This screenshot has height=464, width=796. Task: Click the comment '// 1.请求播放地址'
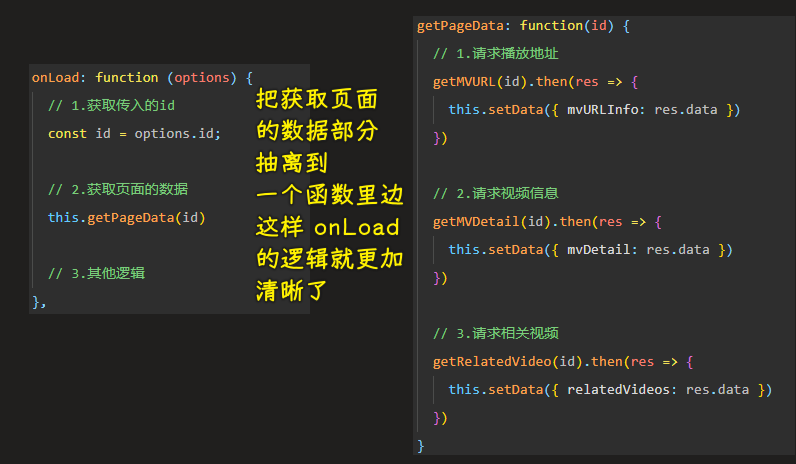tap(495, 54)
